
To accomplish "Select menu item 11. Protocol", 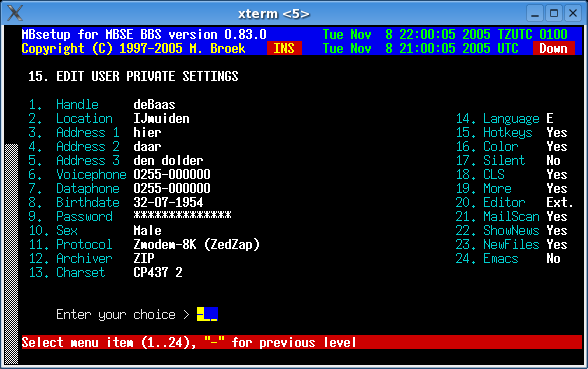I will (70, 244).
